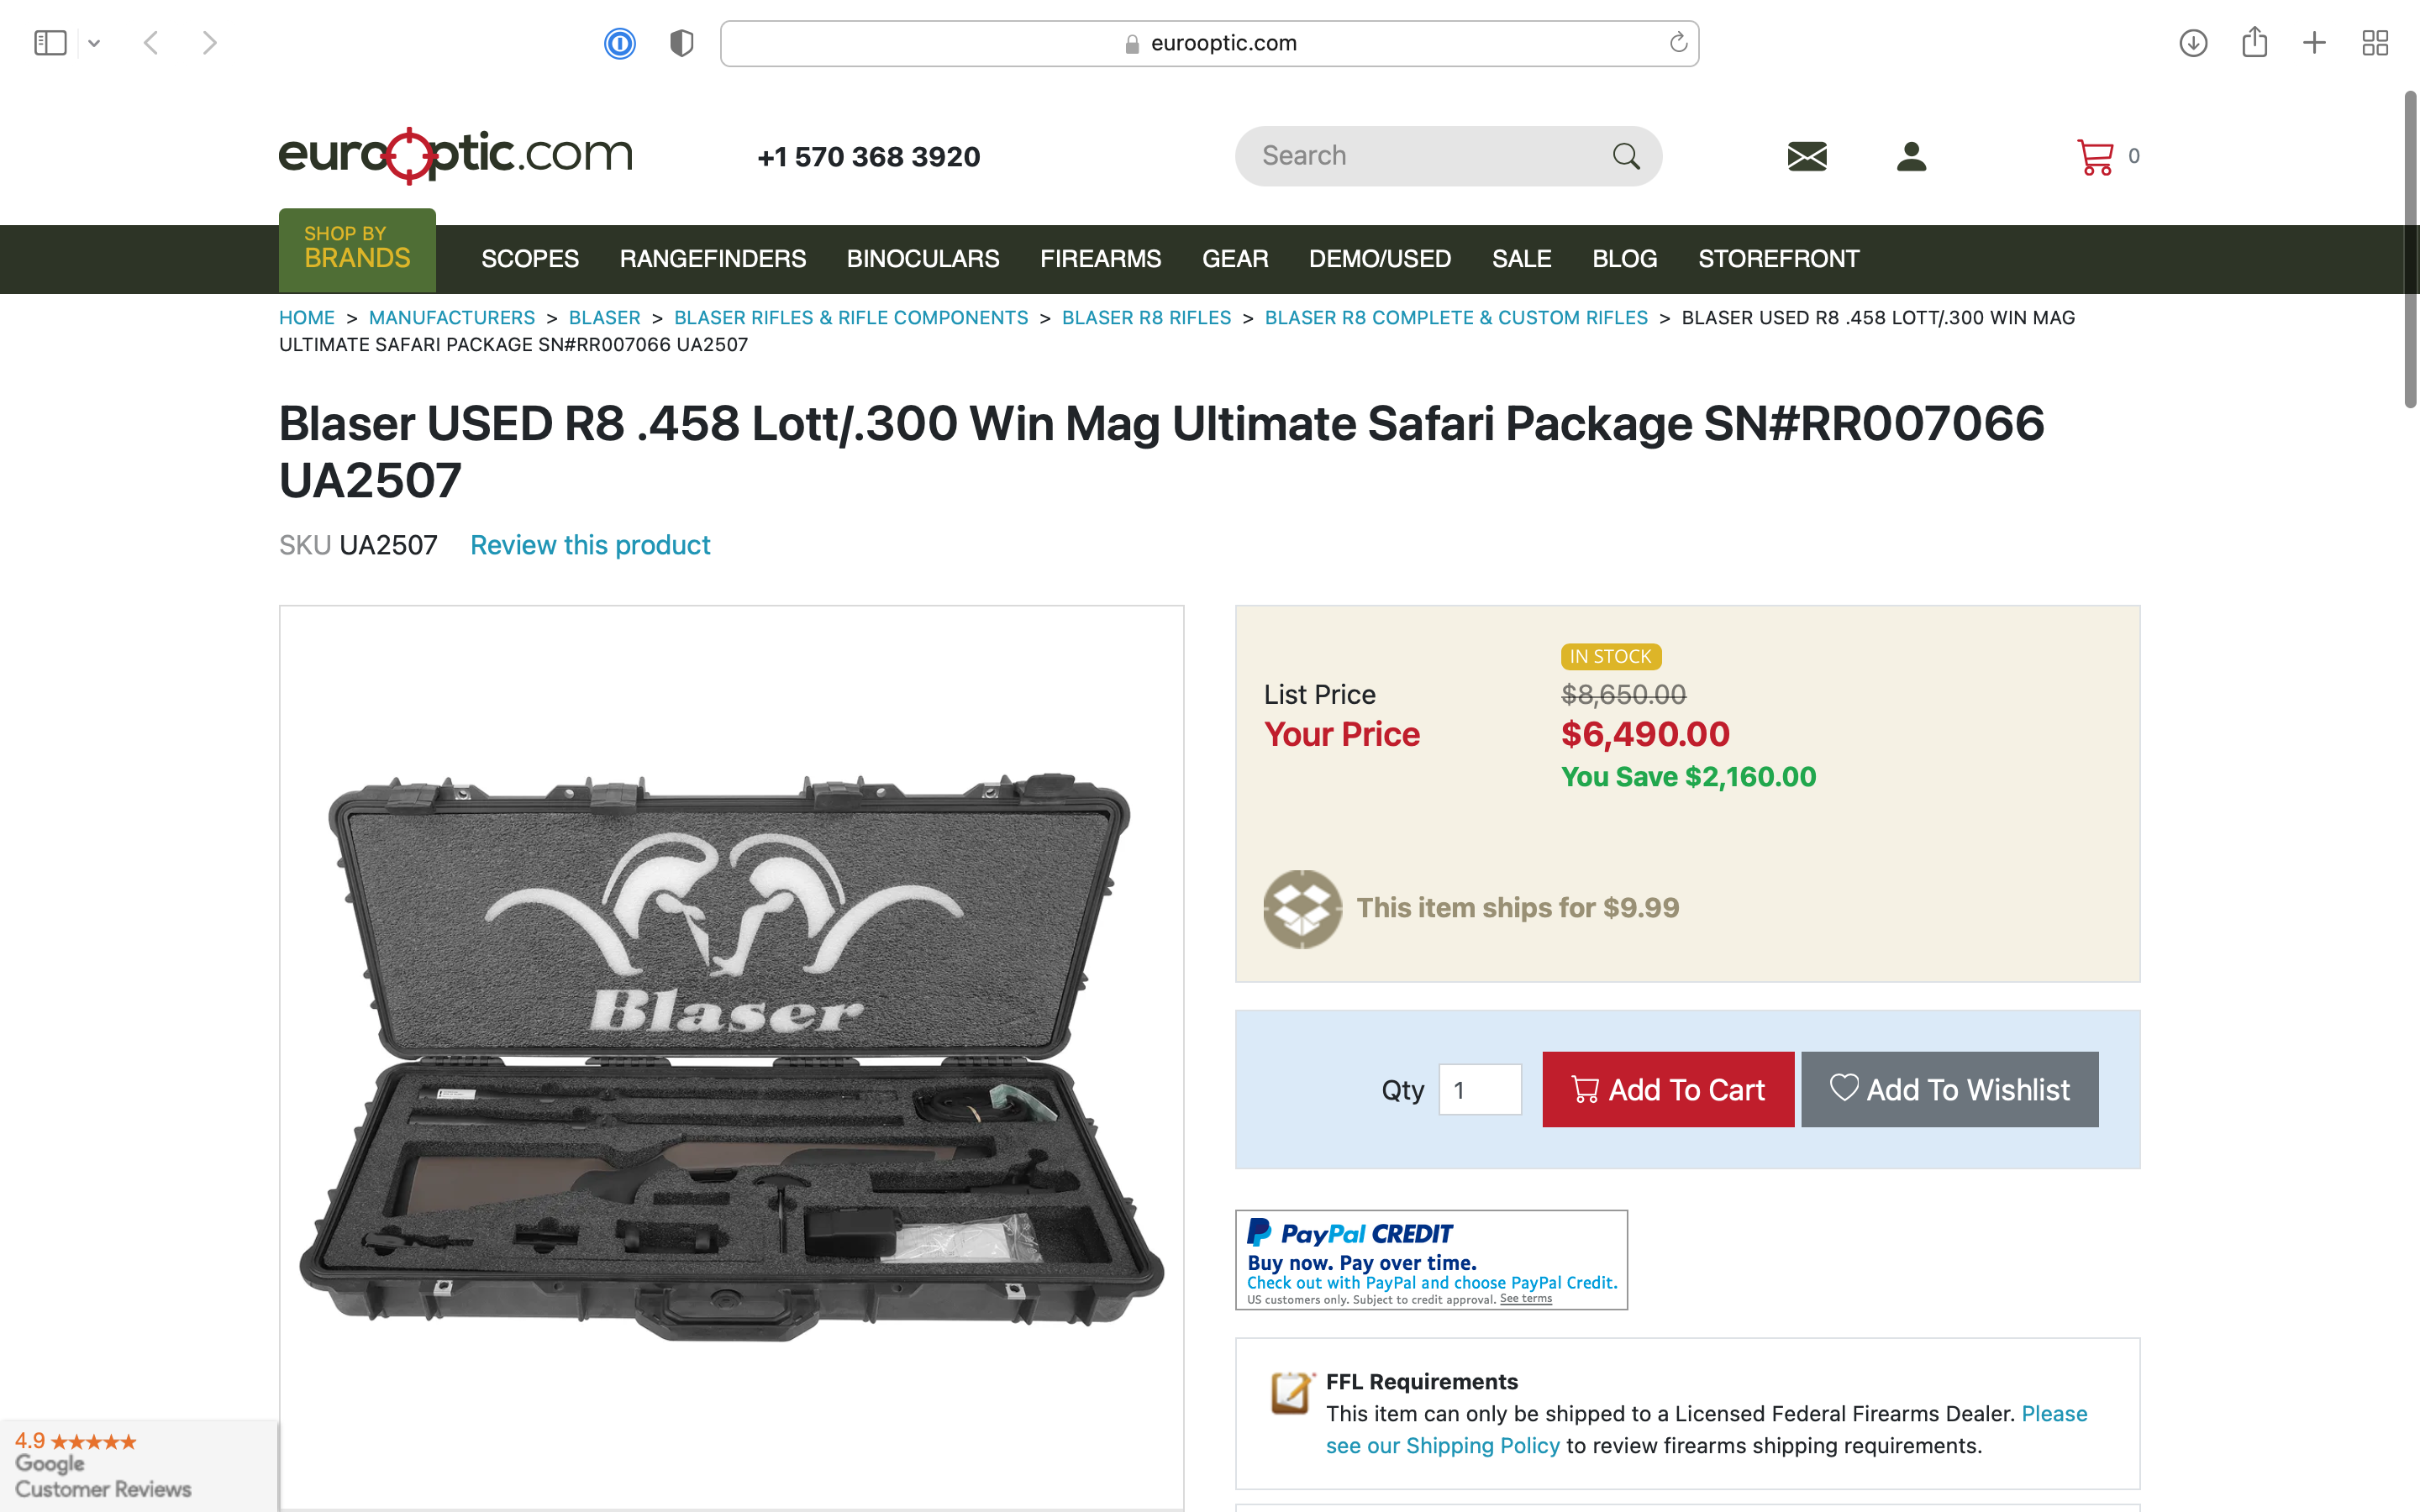The width and height of the screenshot is (2420, 1512).
Task: Show the Safari tab overview
Action: [x=2375, y=43]
